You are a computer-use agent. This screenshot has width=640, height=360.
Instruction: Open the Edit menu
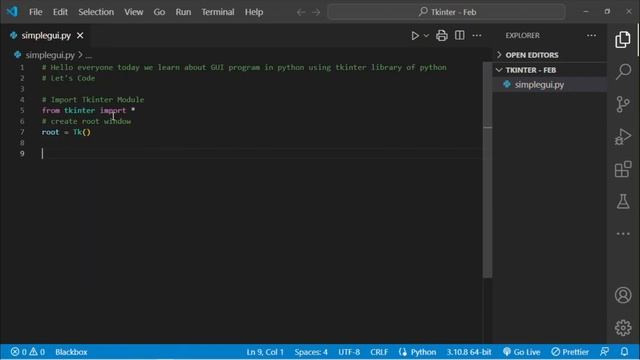click(60, 12)
